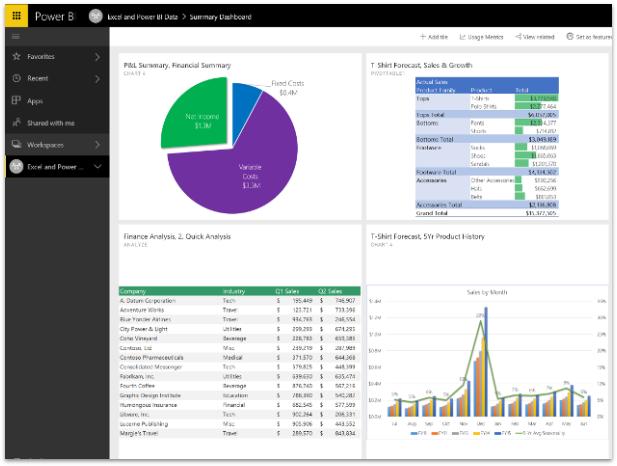Open the Finance Analysis Quick Analysis tile
This screenshot has width=617, height=466.
240,341
